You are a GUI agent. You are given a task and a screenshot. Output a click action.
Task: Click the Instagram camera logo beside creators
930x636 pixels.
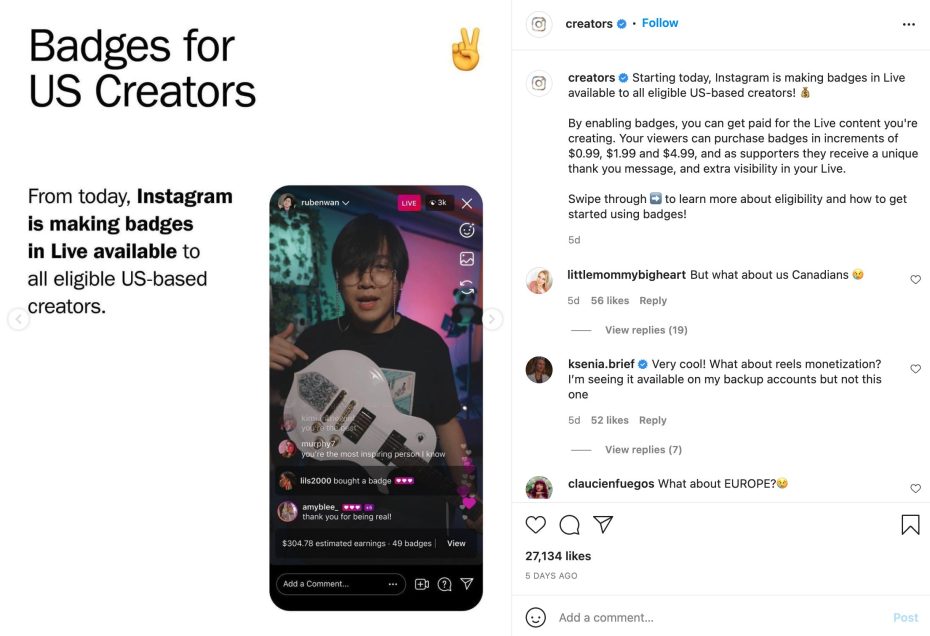pos(538,23)
